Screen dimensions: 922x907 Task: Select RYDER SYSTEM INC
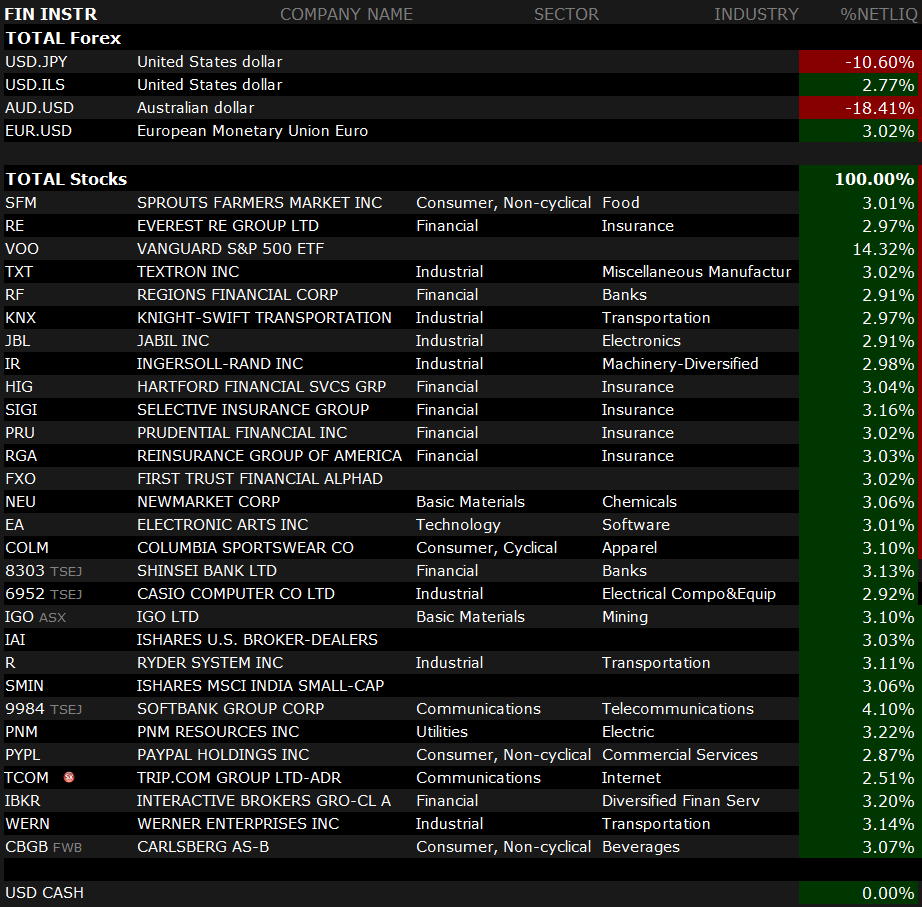pos(210,662)
